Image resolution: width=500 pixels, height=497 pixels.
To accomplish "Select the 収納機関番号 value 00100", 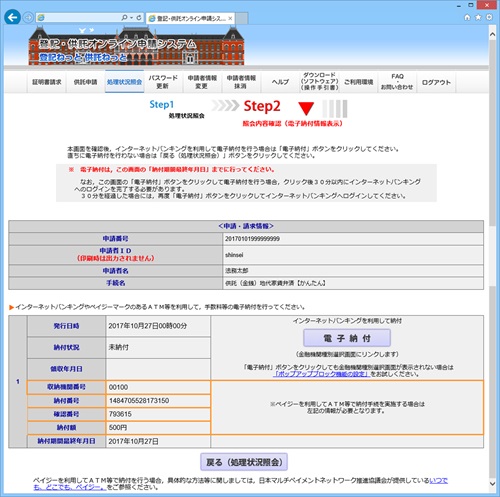I will click(x=118, y=387).
